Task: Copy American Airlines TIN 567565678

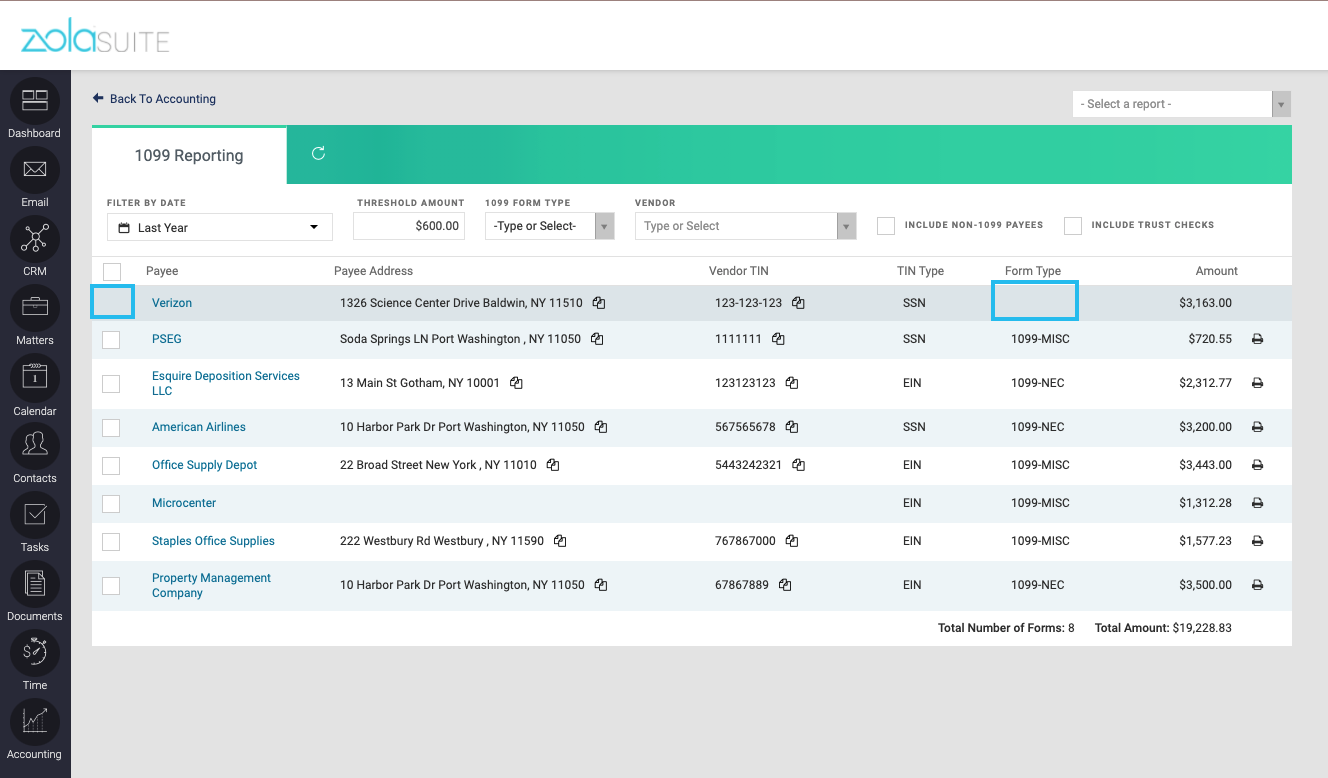Action: [792, 427]
